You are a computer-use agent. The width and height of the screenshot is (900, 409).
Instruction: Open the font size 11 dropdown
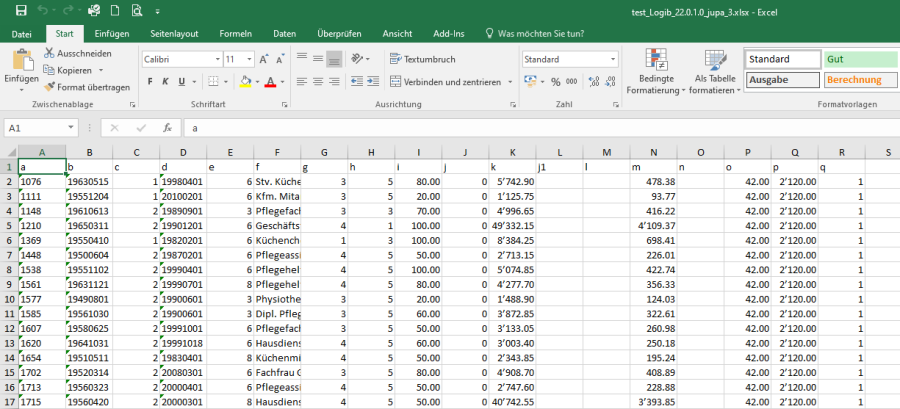(249, 59)
